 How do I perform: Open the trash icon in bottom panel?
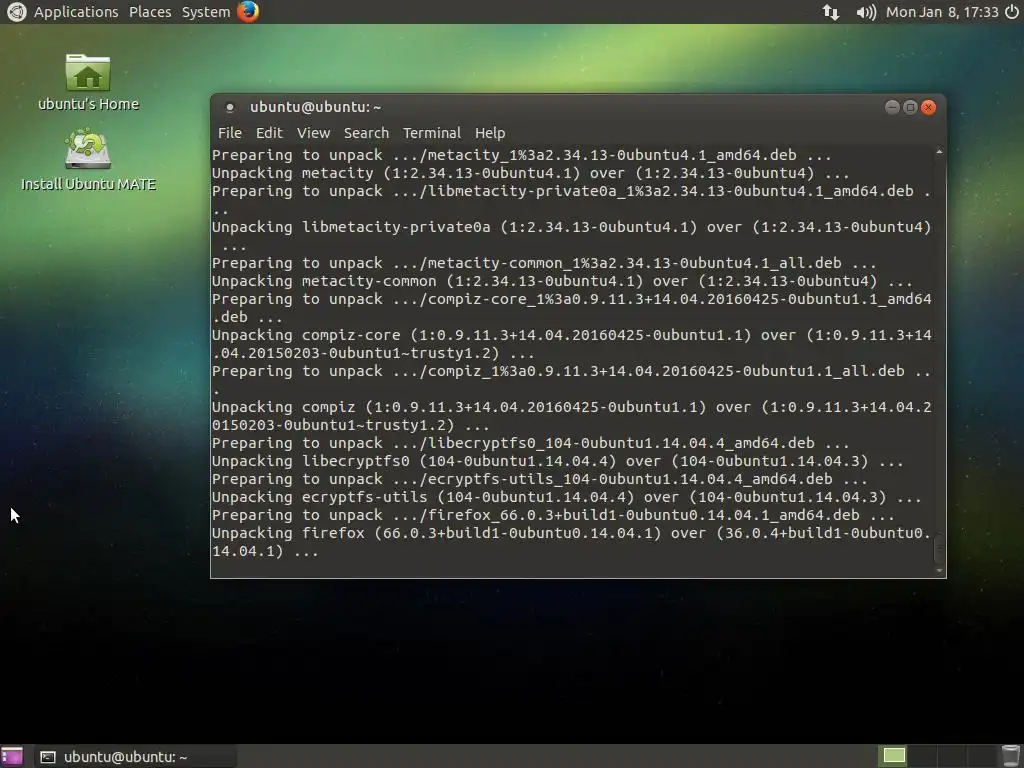pyautogui.click(x=1011, y=756)
